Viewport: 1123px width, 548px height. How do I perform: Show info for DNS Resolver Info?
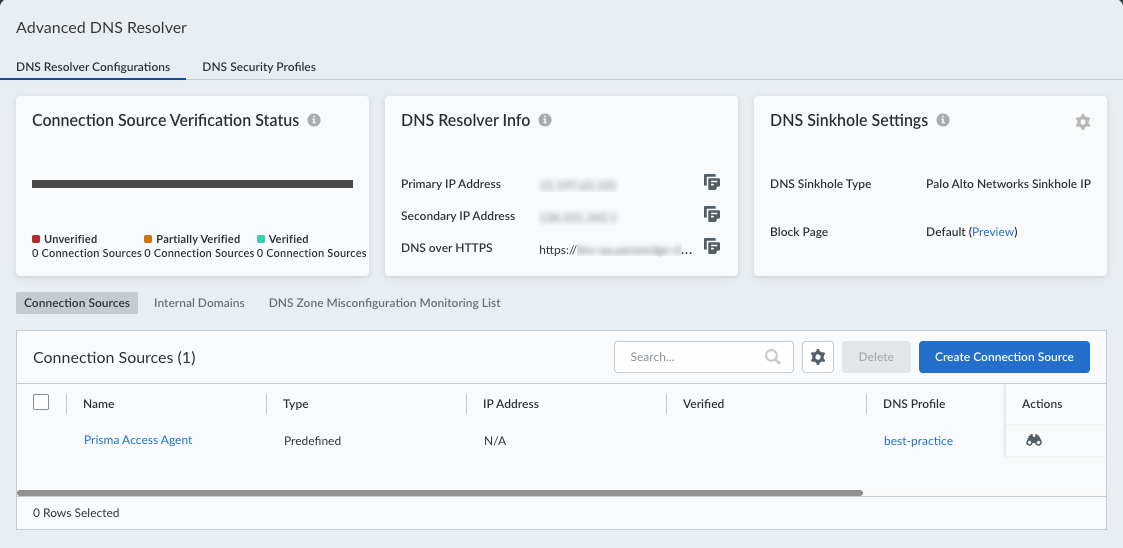(x=545, y=120)
